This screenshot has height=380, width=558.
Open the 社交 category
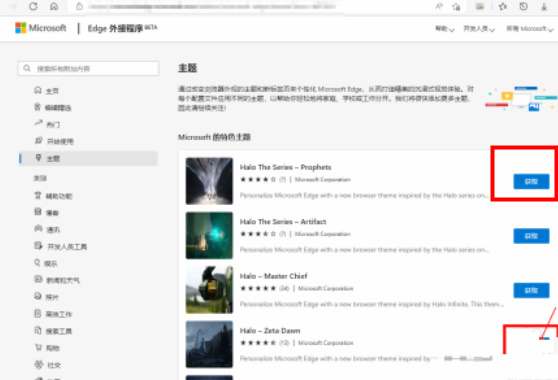(48, 365)
